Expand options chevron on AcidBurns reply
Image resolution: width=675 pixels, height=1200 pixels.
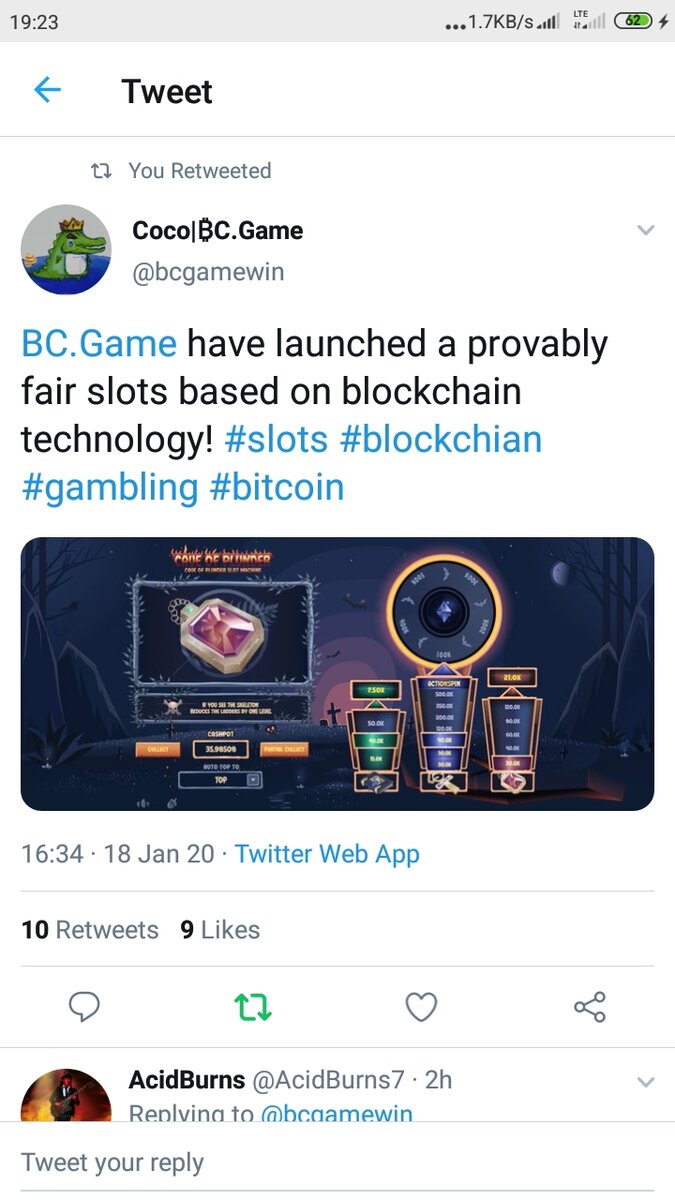point(646,1082)
